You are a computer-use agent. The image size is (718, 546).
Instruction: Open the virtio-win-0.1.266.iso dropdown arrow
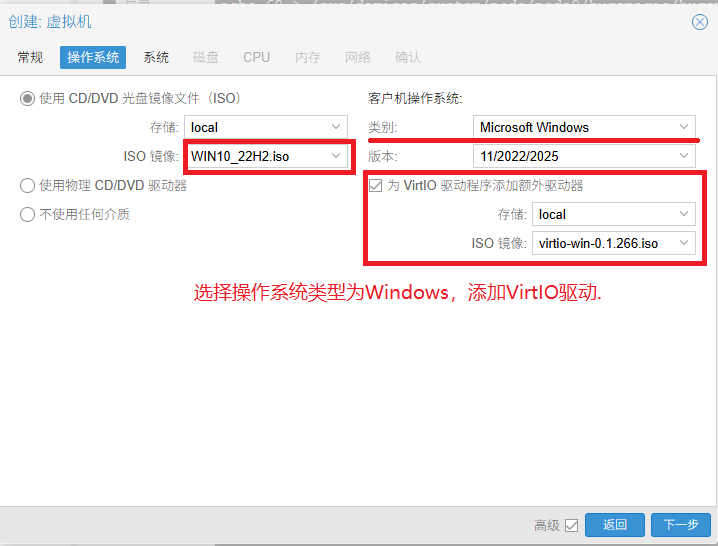684,243
